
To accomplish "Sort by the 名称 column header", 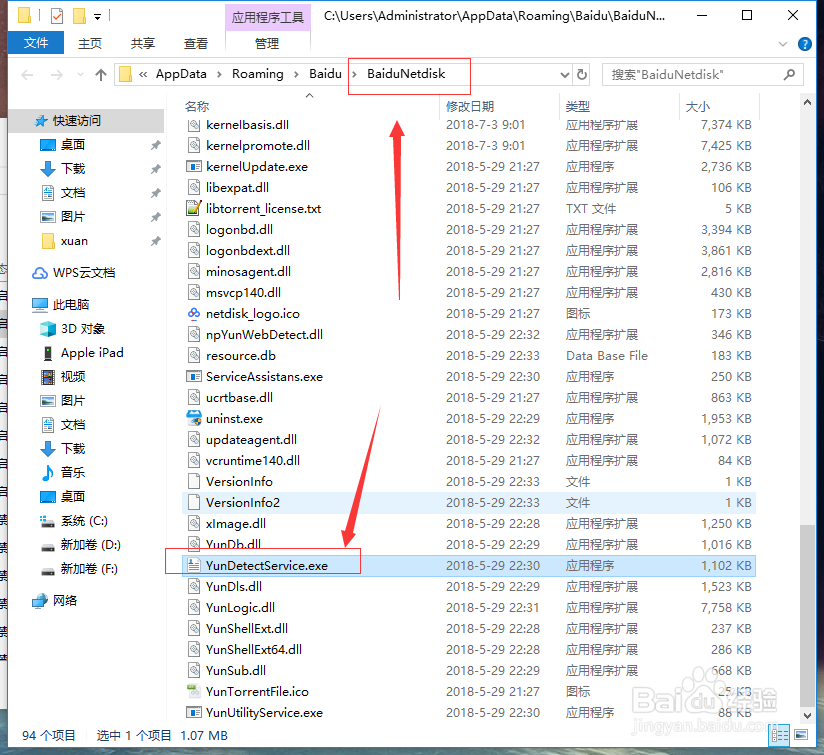I will pyautogui.click(x=197, y=107).
